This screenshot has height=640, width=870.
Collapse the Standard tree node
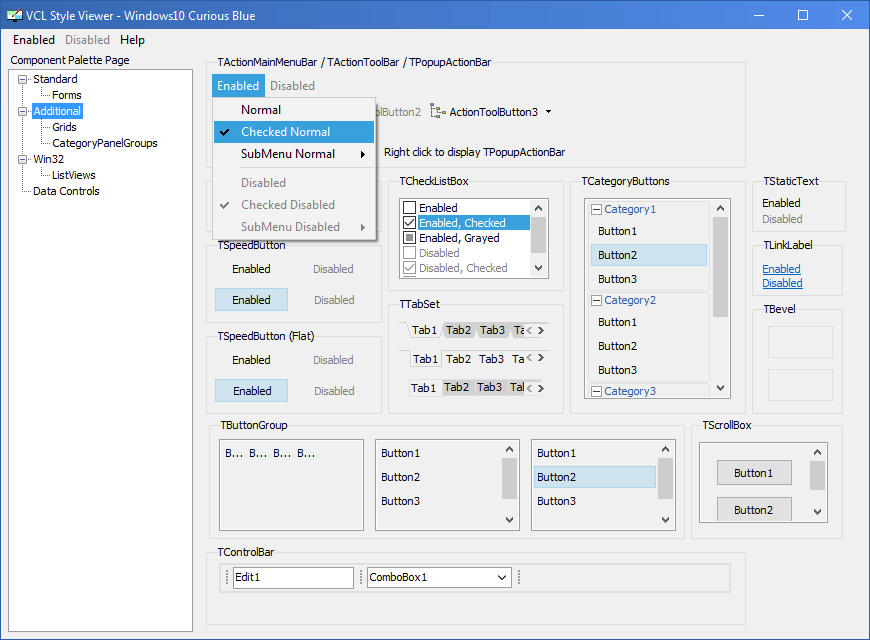point(22,79)
